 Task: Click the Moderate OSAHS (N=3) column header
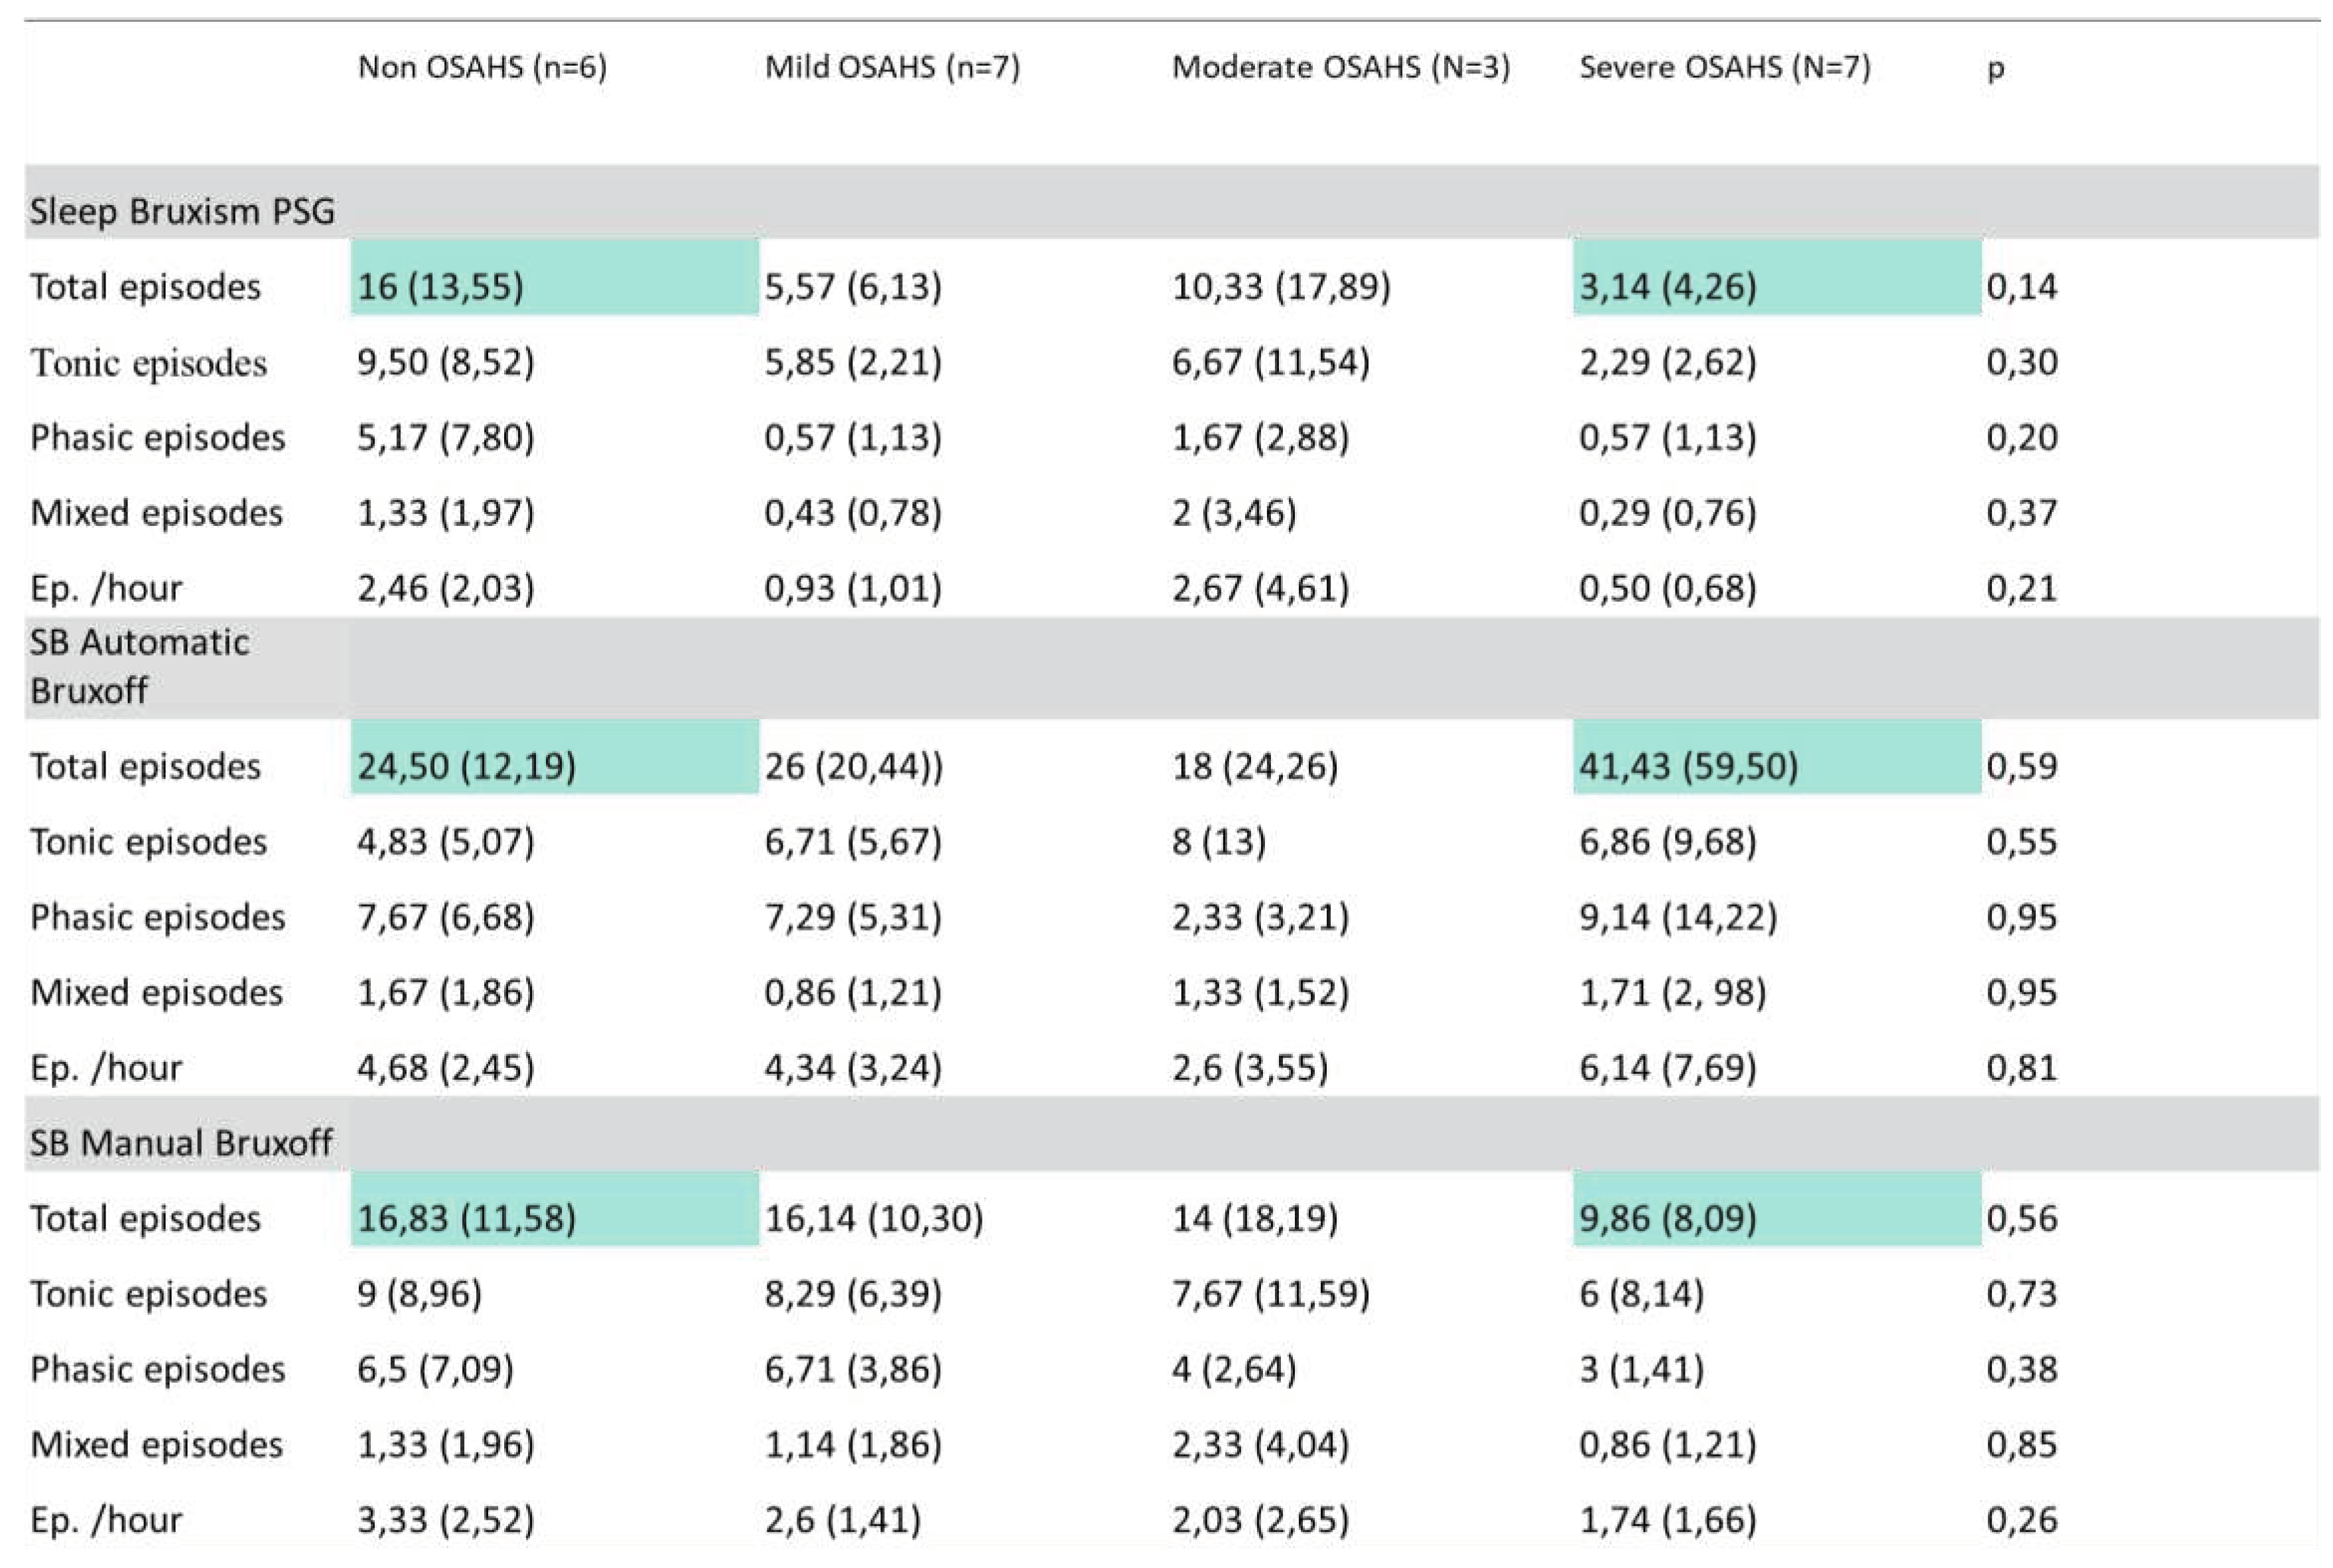[1340, 67]
